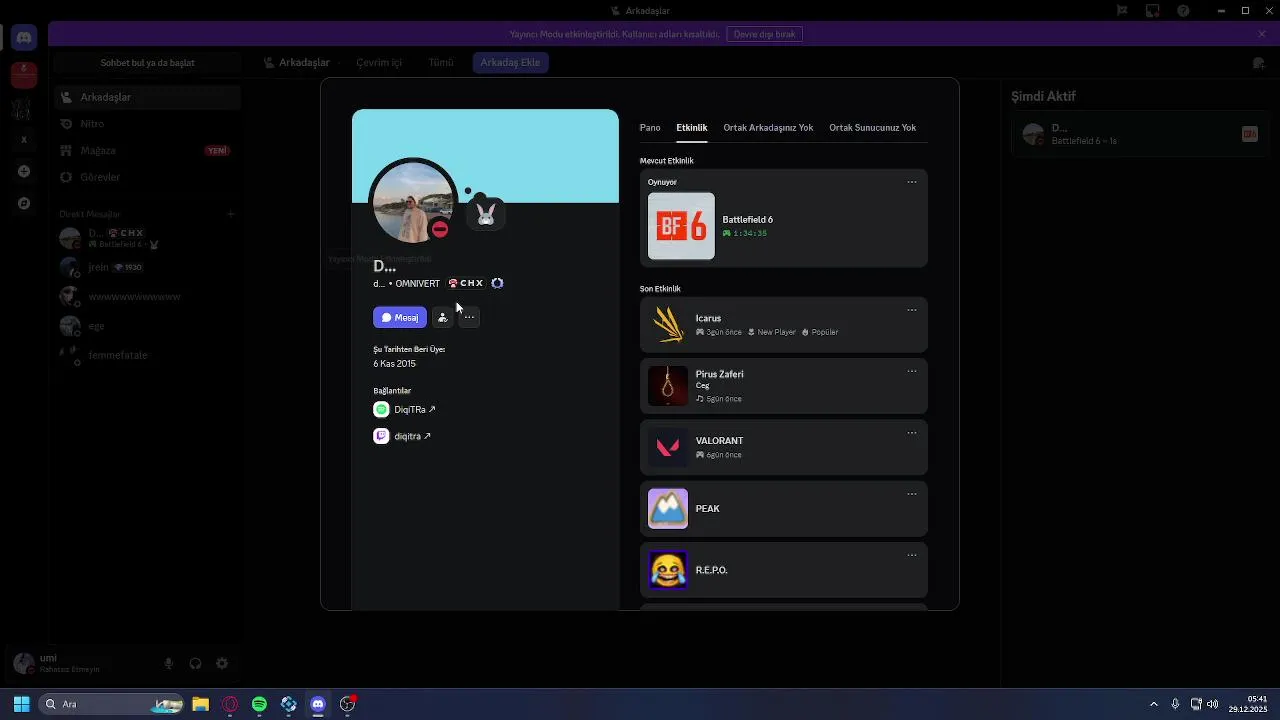This screenshot has height=720, width=1280.
Task: Open the friend options icon beside Mesaj
Action: coord(443,317)
